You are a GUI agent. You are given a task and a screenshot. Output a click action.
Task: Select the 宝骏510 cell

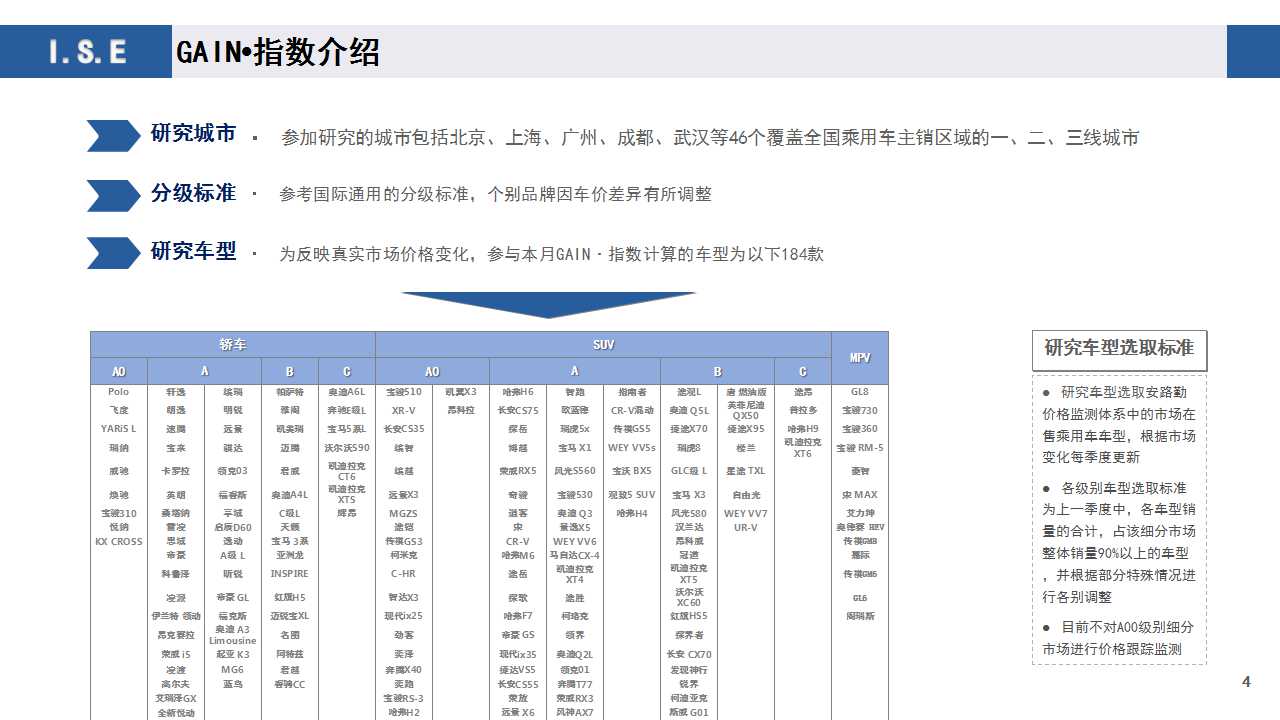point(403,392)
